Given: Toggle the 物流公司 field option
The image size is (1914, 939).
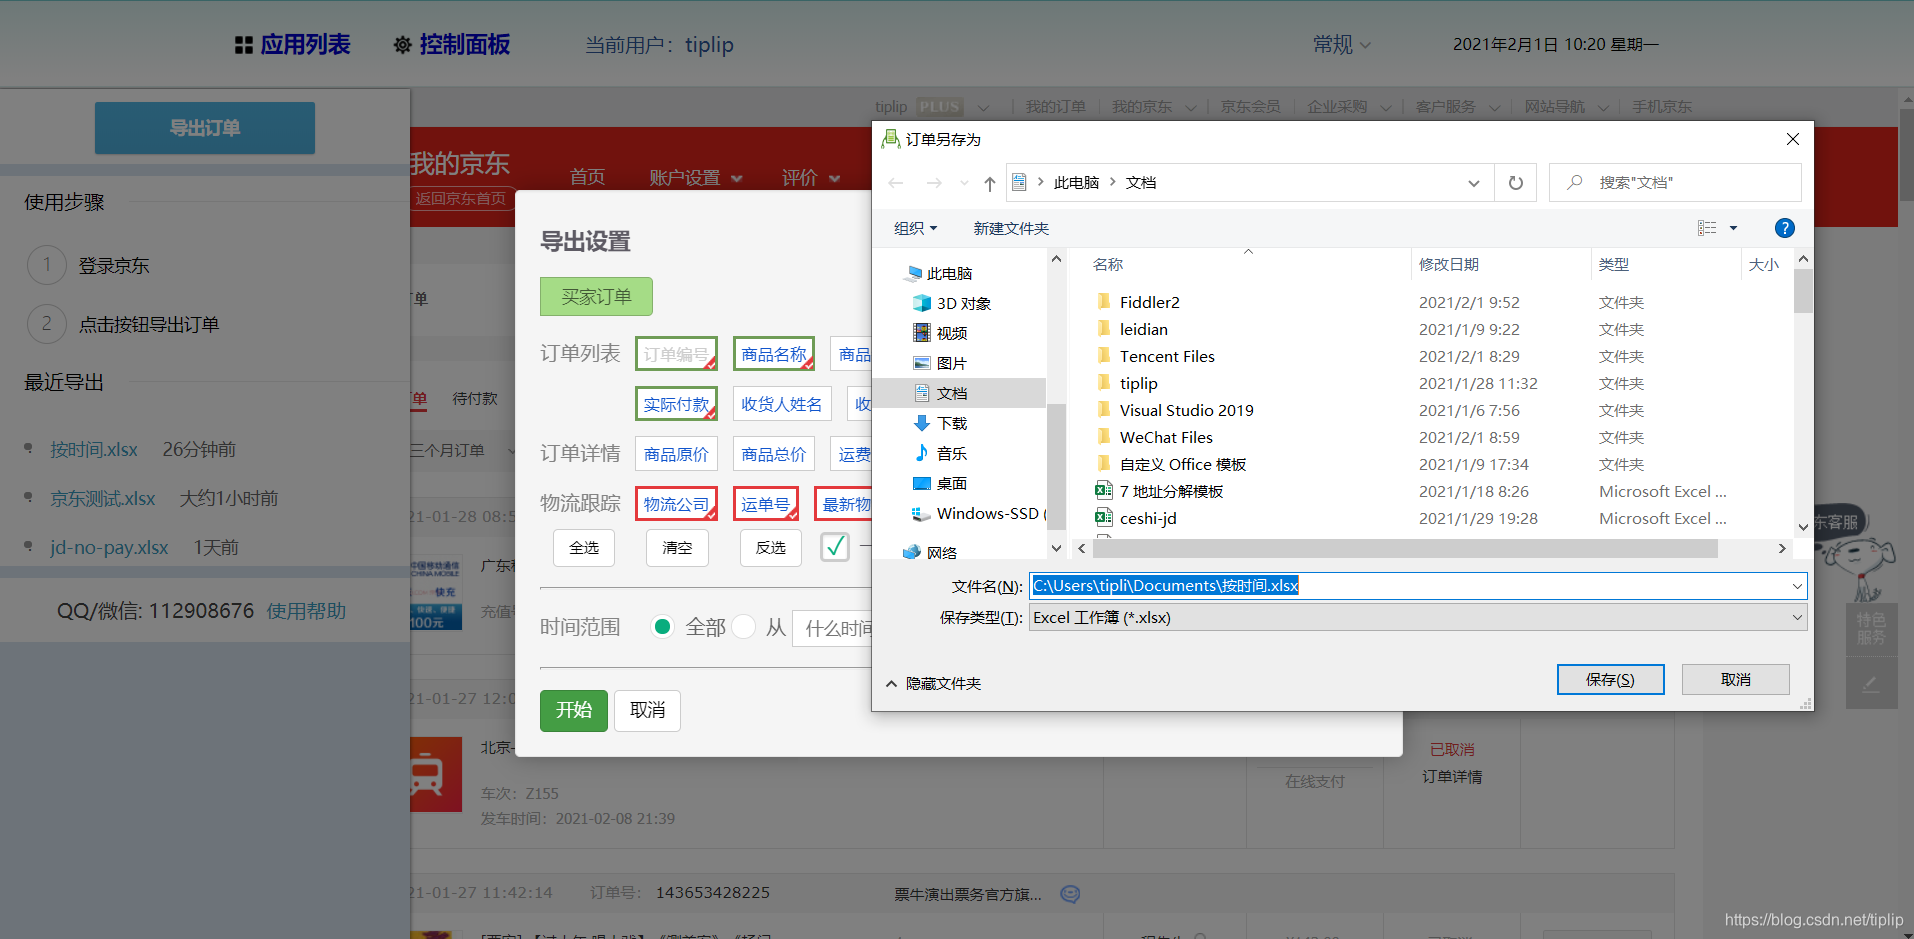Looking at the screenshot, I should [x=676, y=504].
